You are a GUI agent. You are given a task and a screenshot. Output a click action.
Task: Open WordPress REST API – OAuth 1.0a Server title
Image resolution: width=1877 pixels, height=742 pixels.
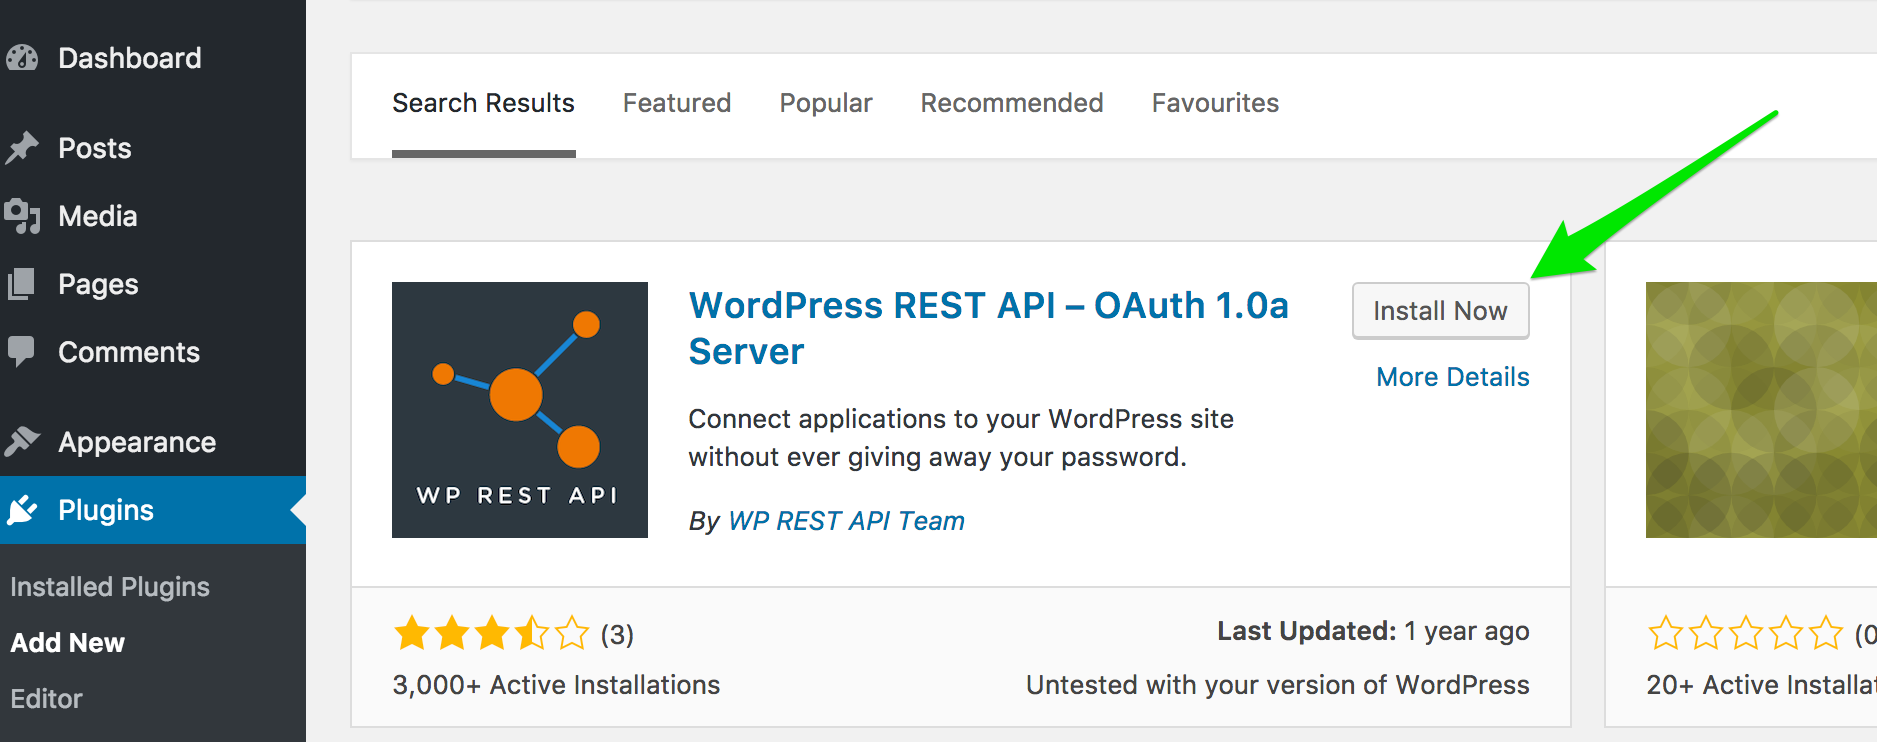click(x=989, y=328)
